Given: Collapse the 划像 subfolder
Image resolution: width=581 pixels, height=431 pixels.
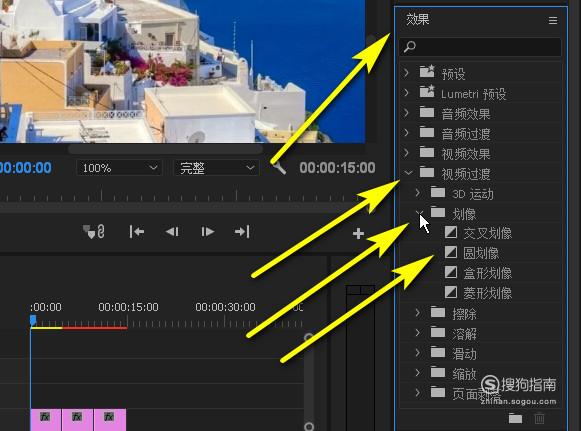Looking at the screenshot, I should click(x=419, y=212).
